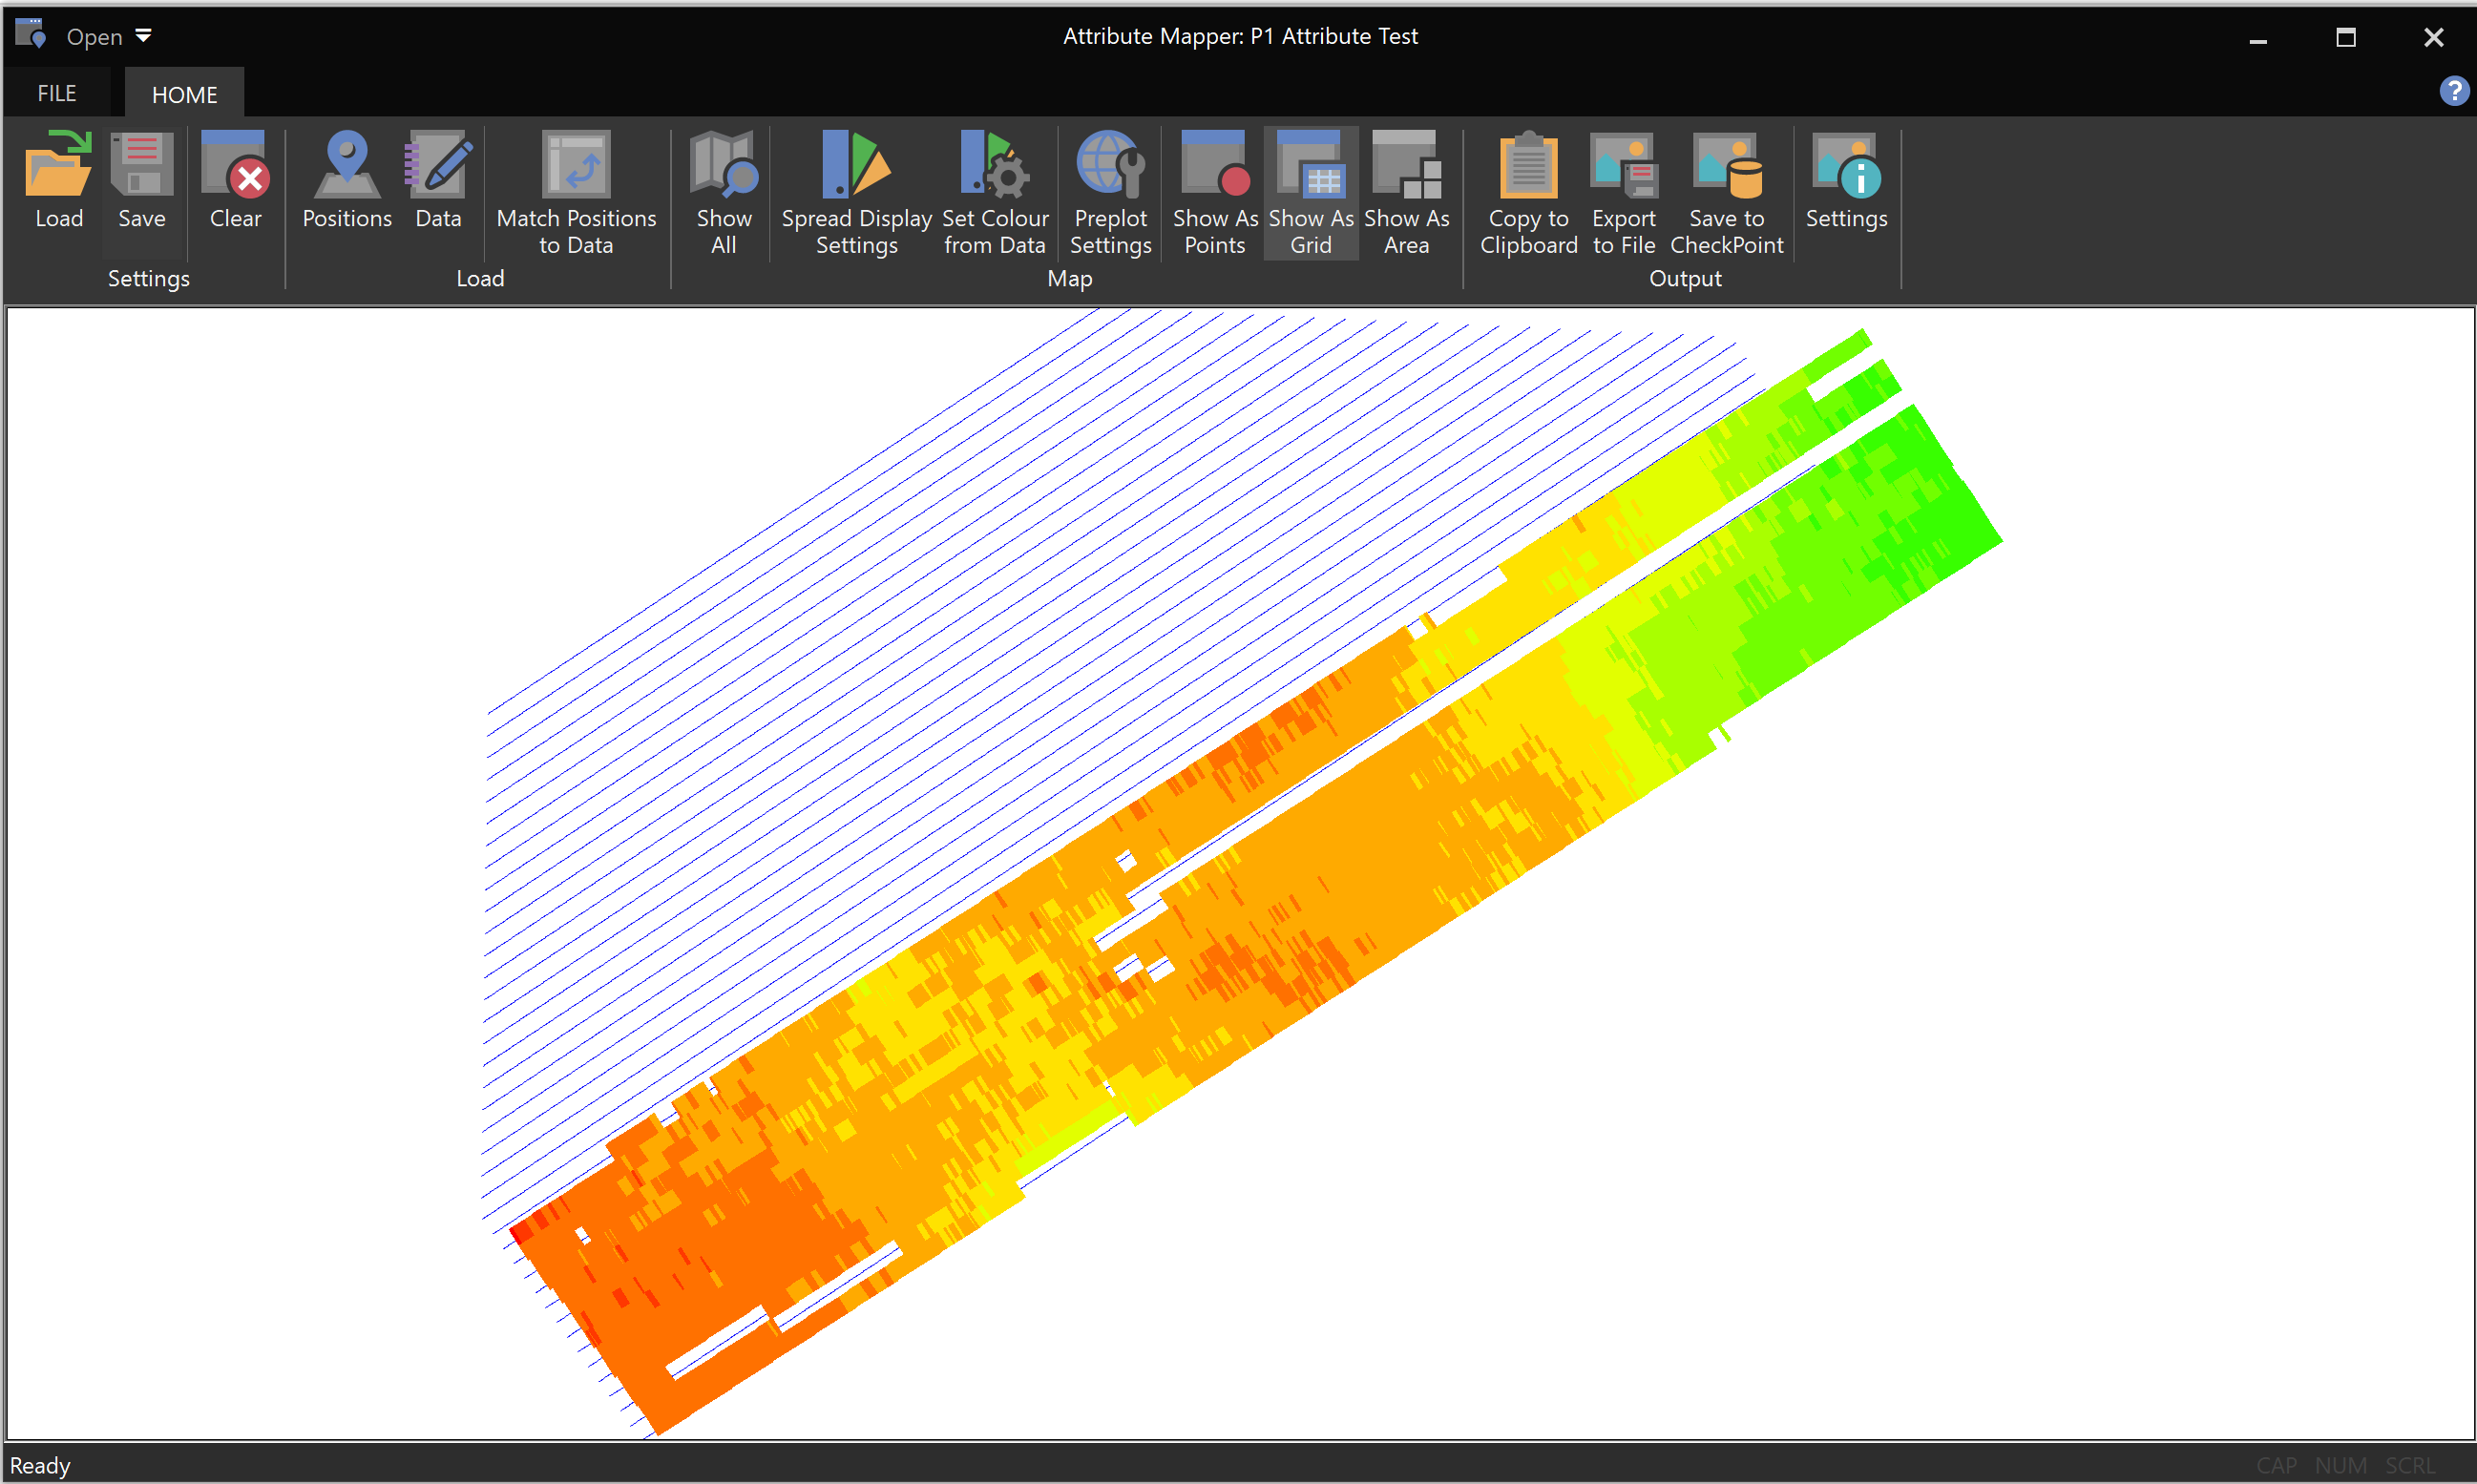2477x1484 pixels.
Task: Select the HOME ribbon tab
Action: click(184, 94)
